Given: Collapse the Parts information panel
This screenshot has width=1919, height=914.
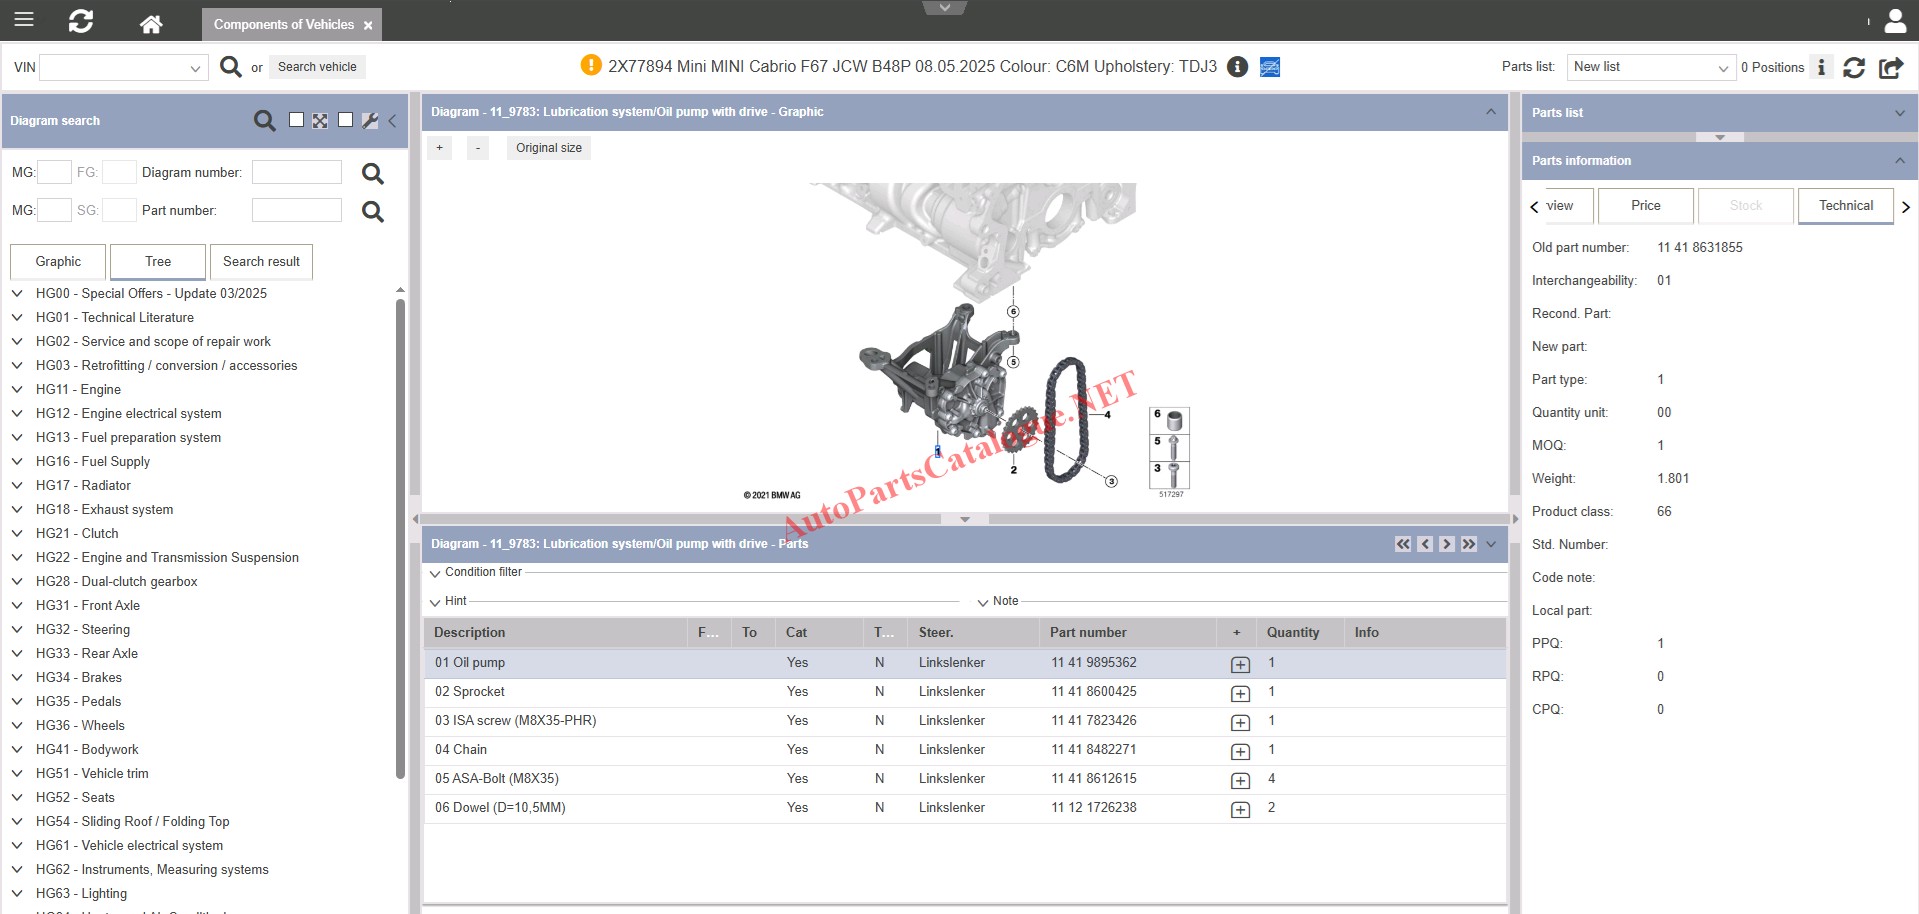Looking at the screenshot, I should click(1899, 161).
